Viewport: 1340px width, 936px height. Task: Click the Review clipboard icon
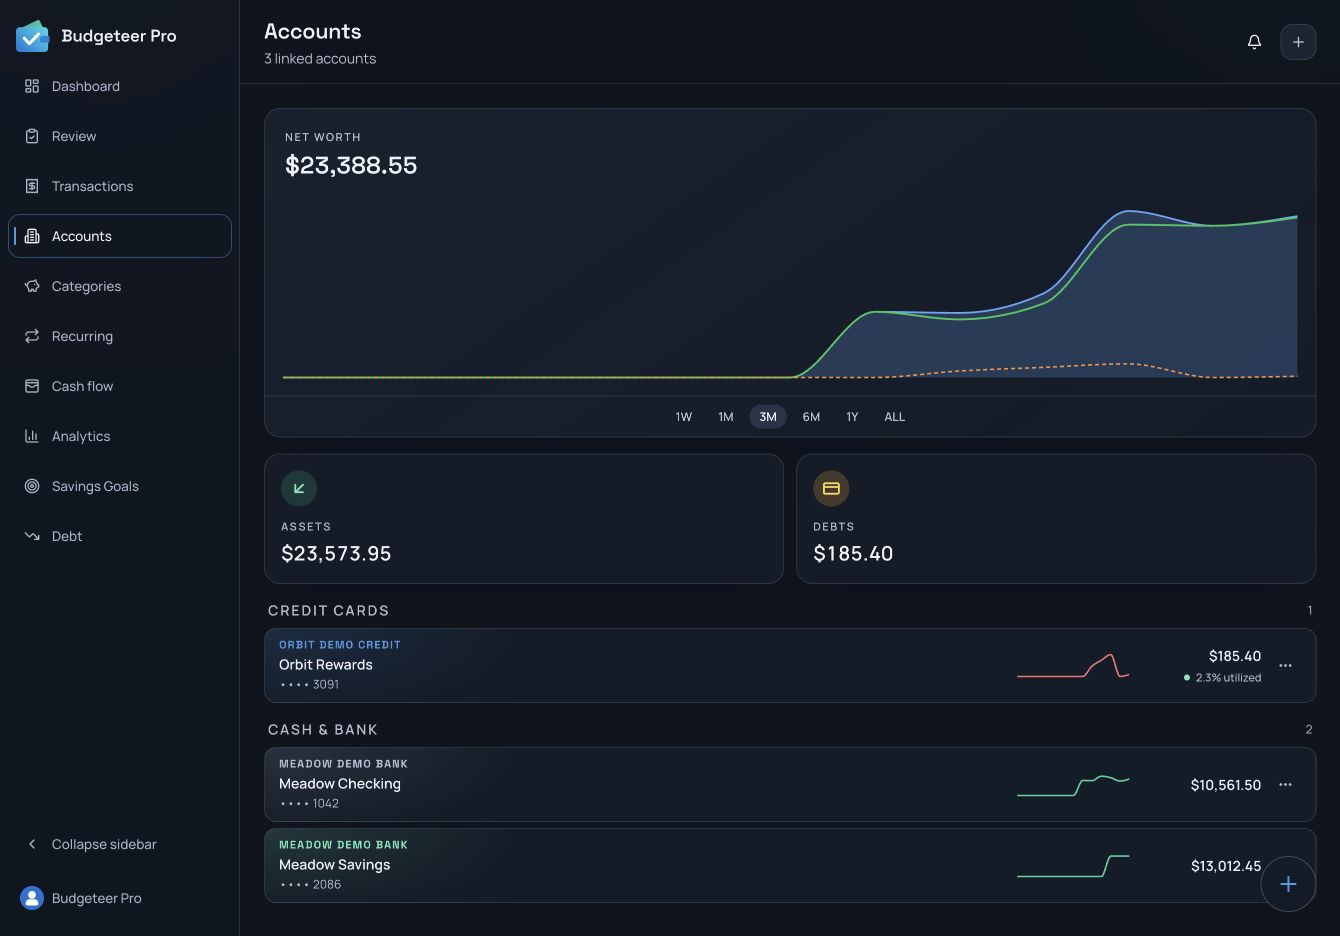pos(32,136)
